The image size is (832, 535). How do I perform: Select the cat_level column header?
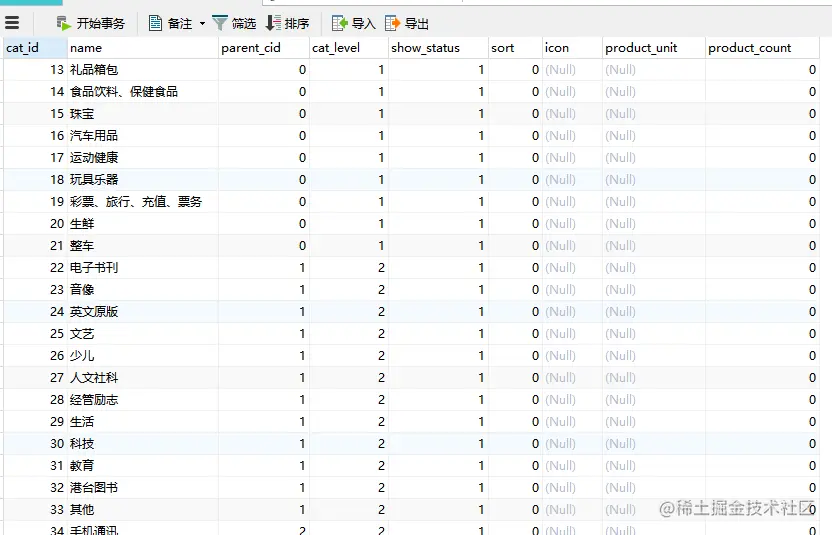[x=349, y=48]
